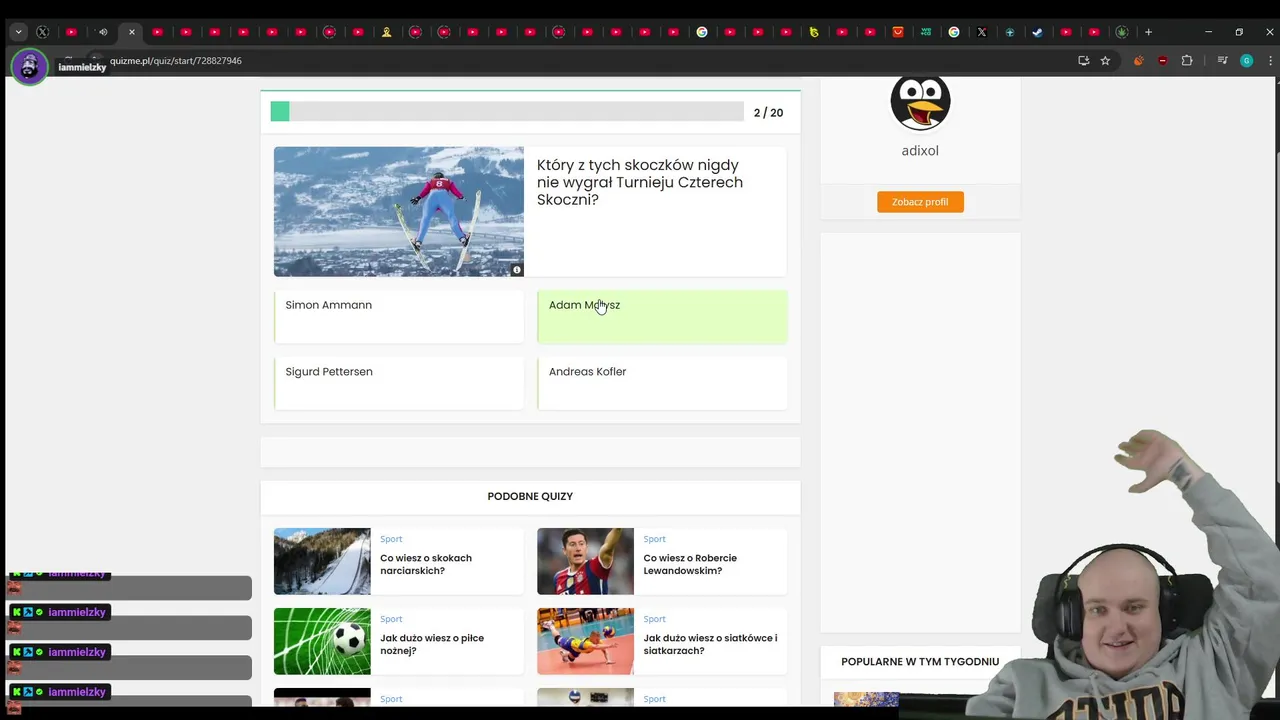
Task: Select answer Adam Małysz
Action: pyautogui.click(x=662, y=317)
